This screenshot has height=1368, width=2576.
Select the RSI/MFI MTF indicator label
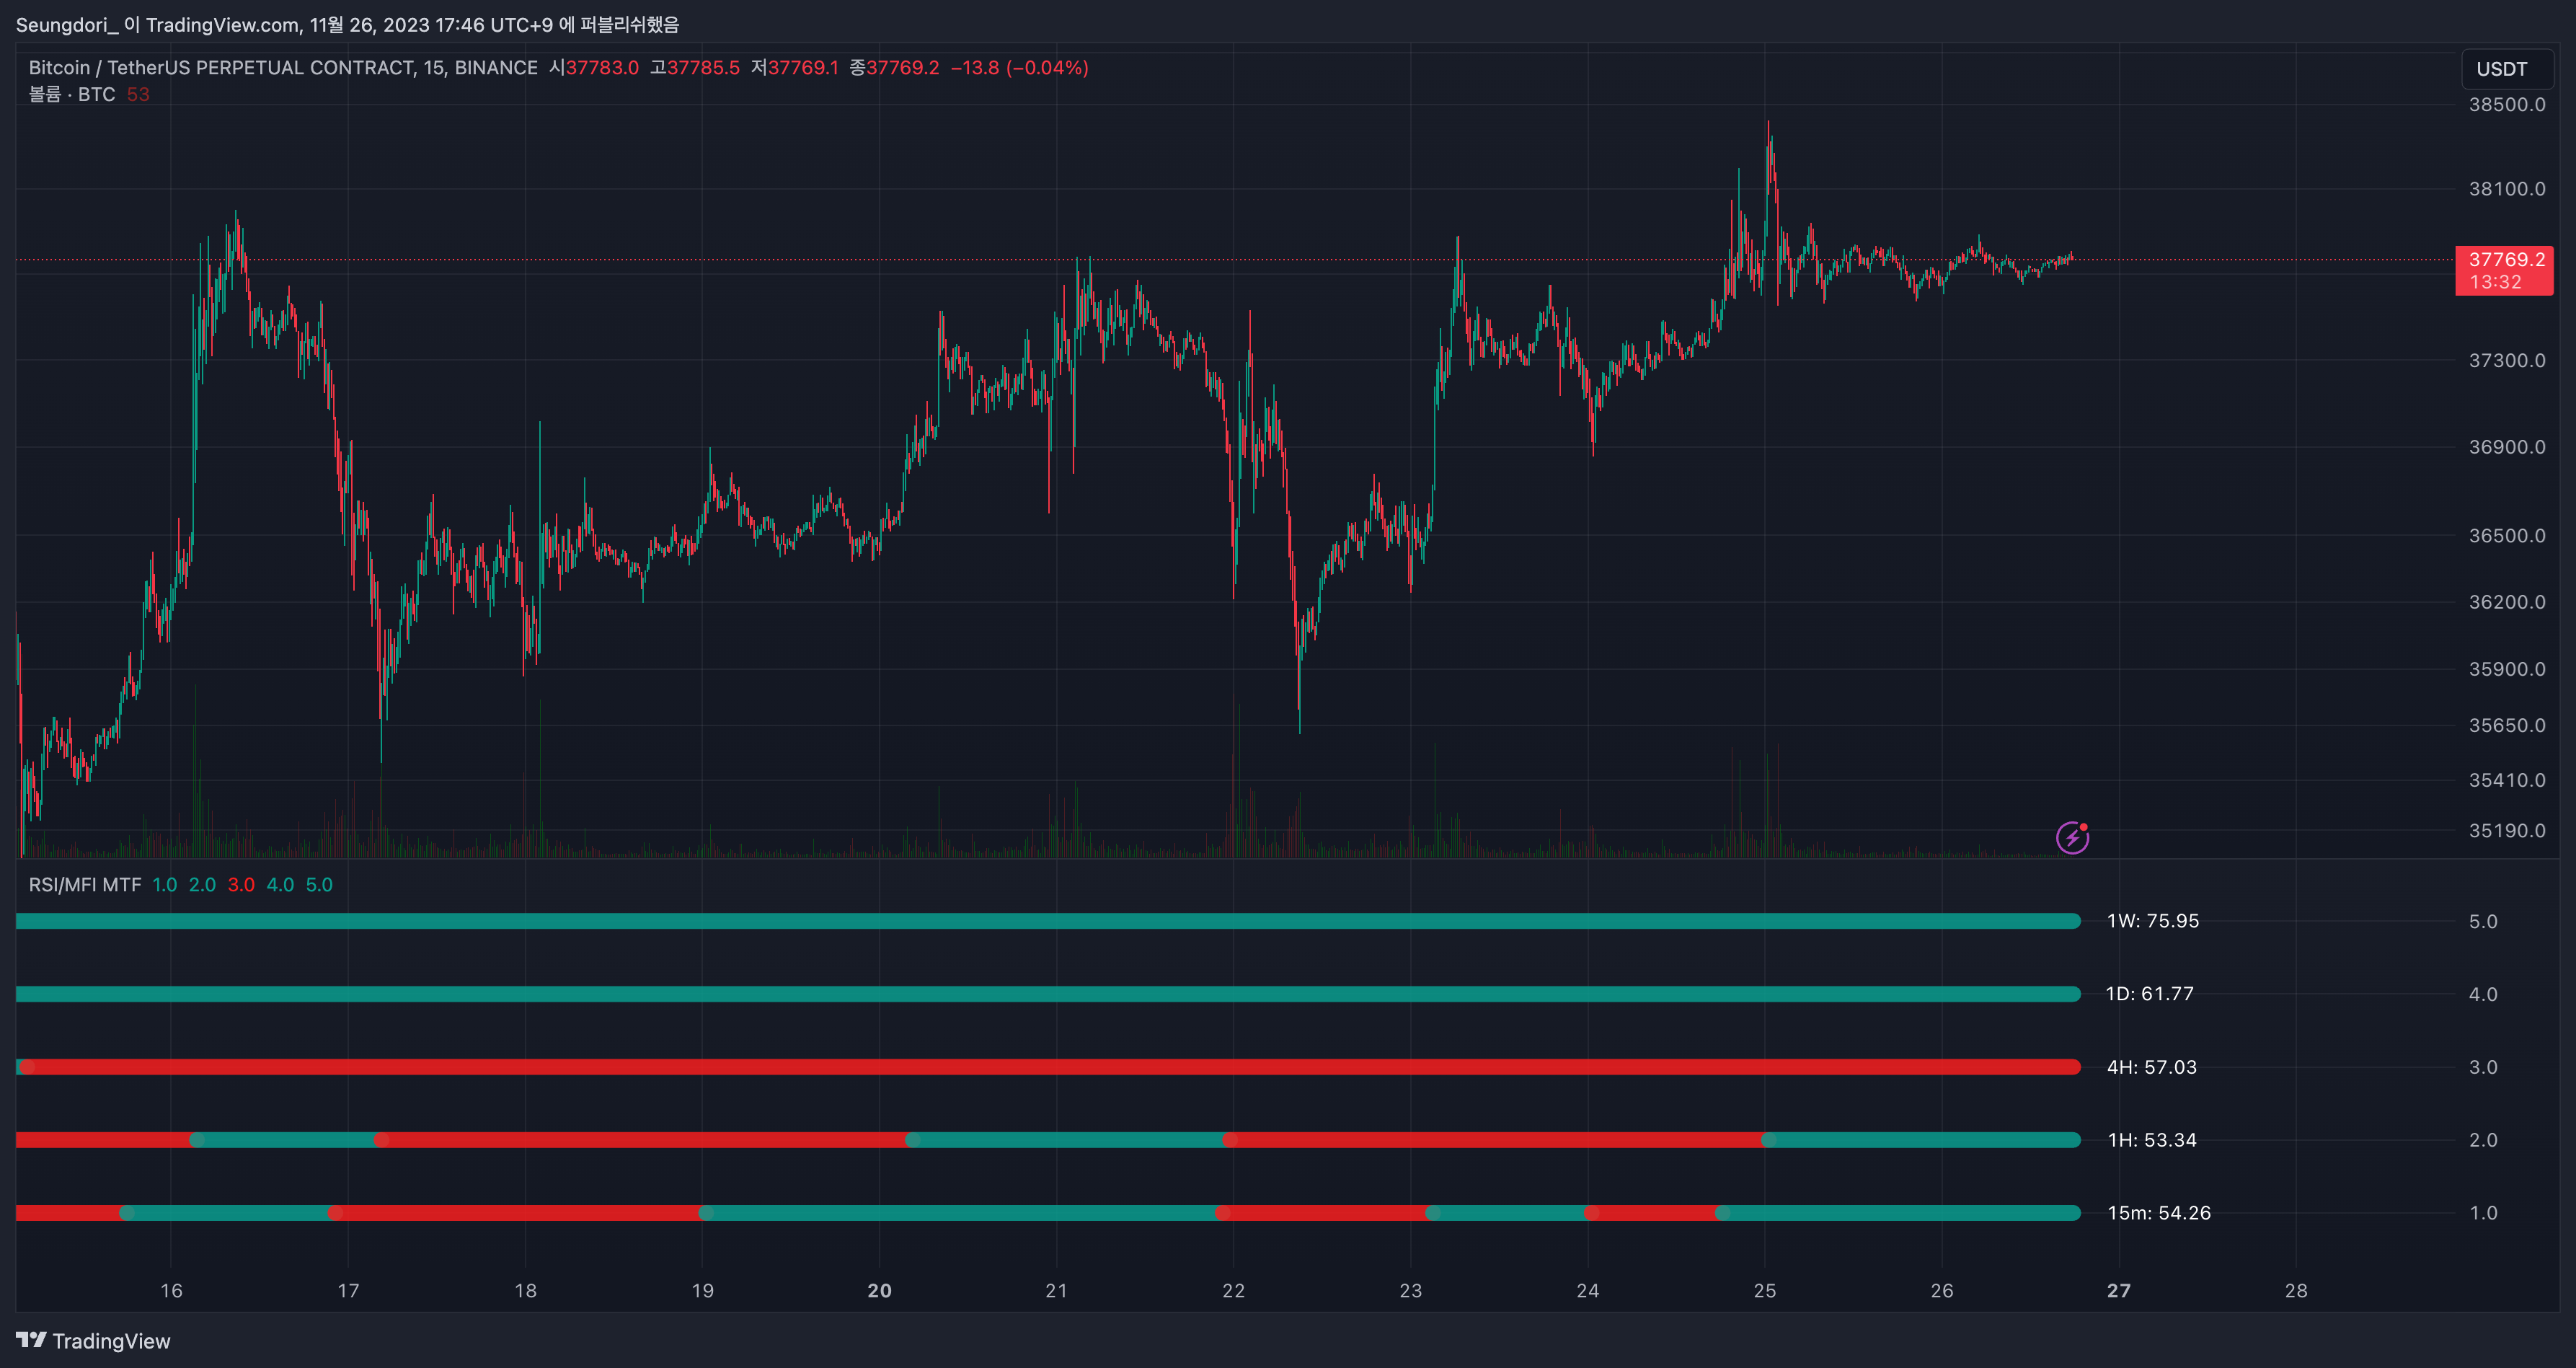[x=85, y=884]
